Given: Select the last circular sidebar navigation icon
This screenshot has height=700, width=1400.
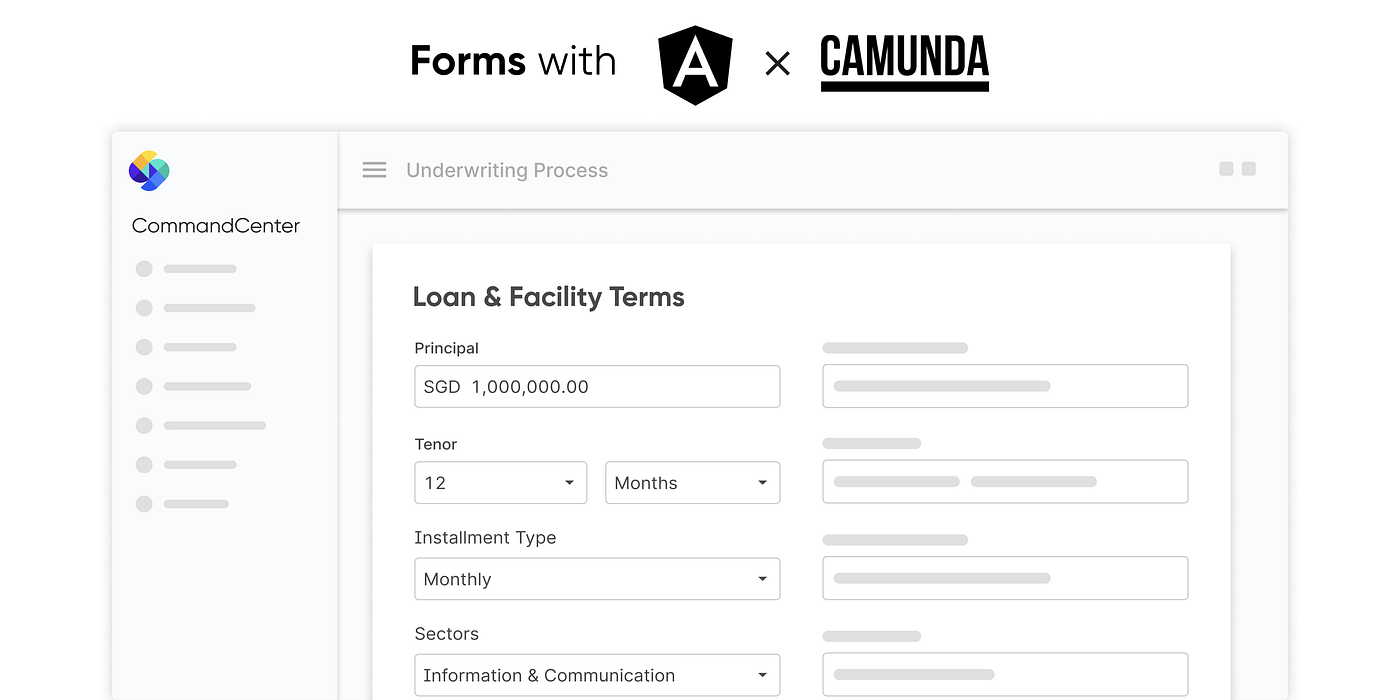Looking at the screenshot, I should coord(143,503).
